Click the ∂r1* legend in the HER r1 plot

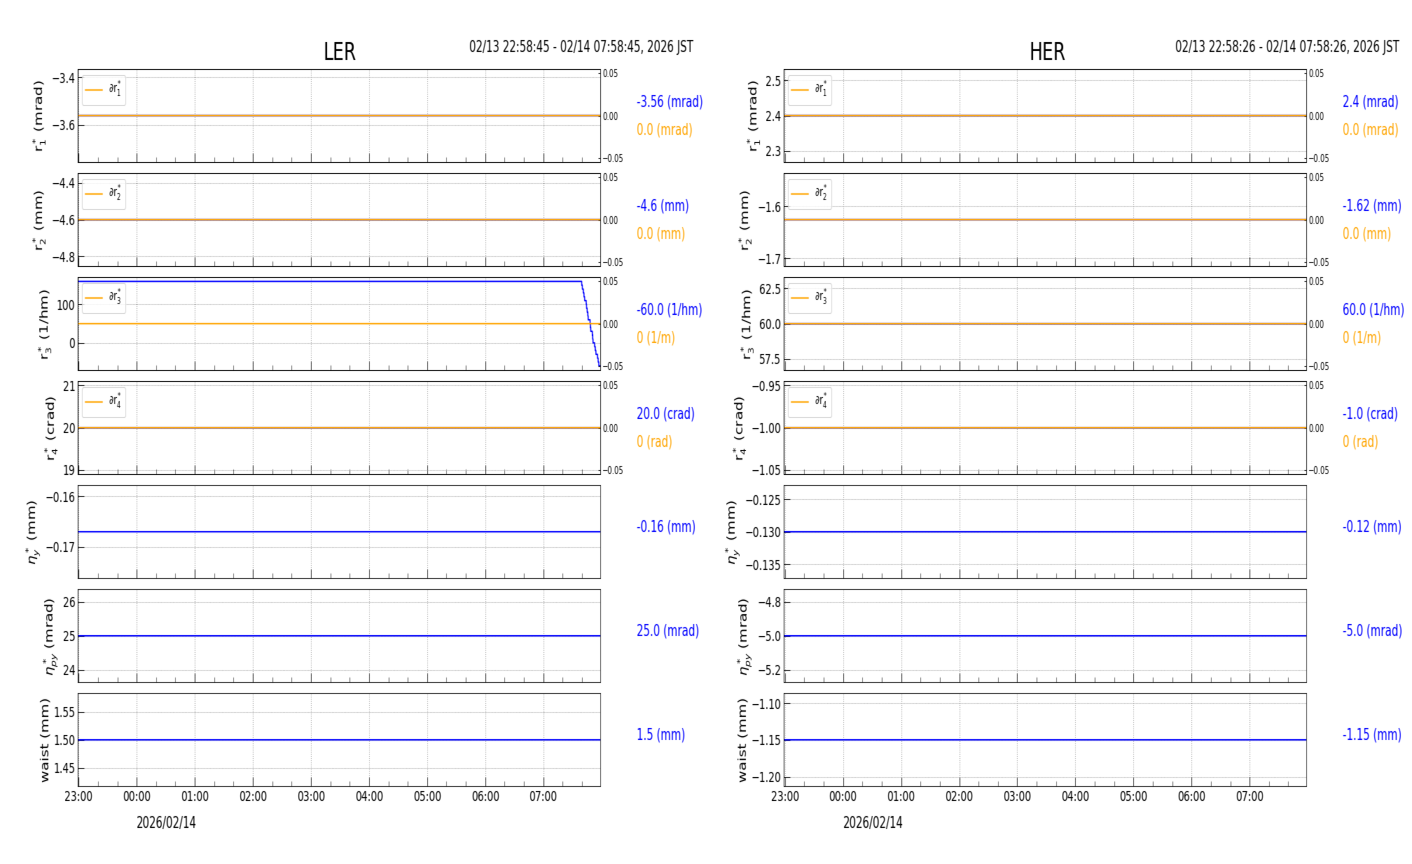(810, 90)
